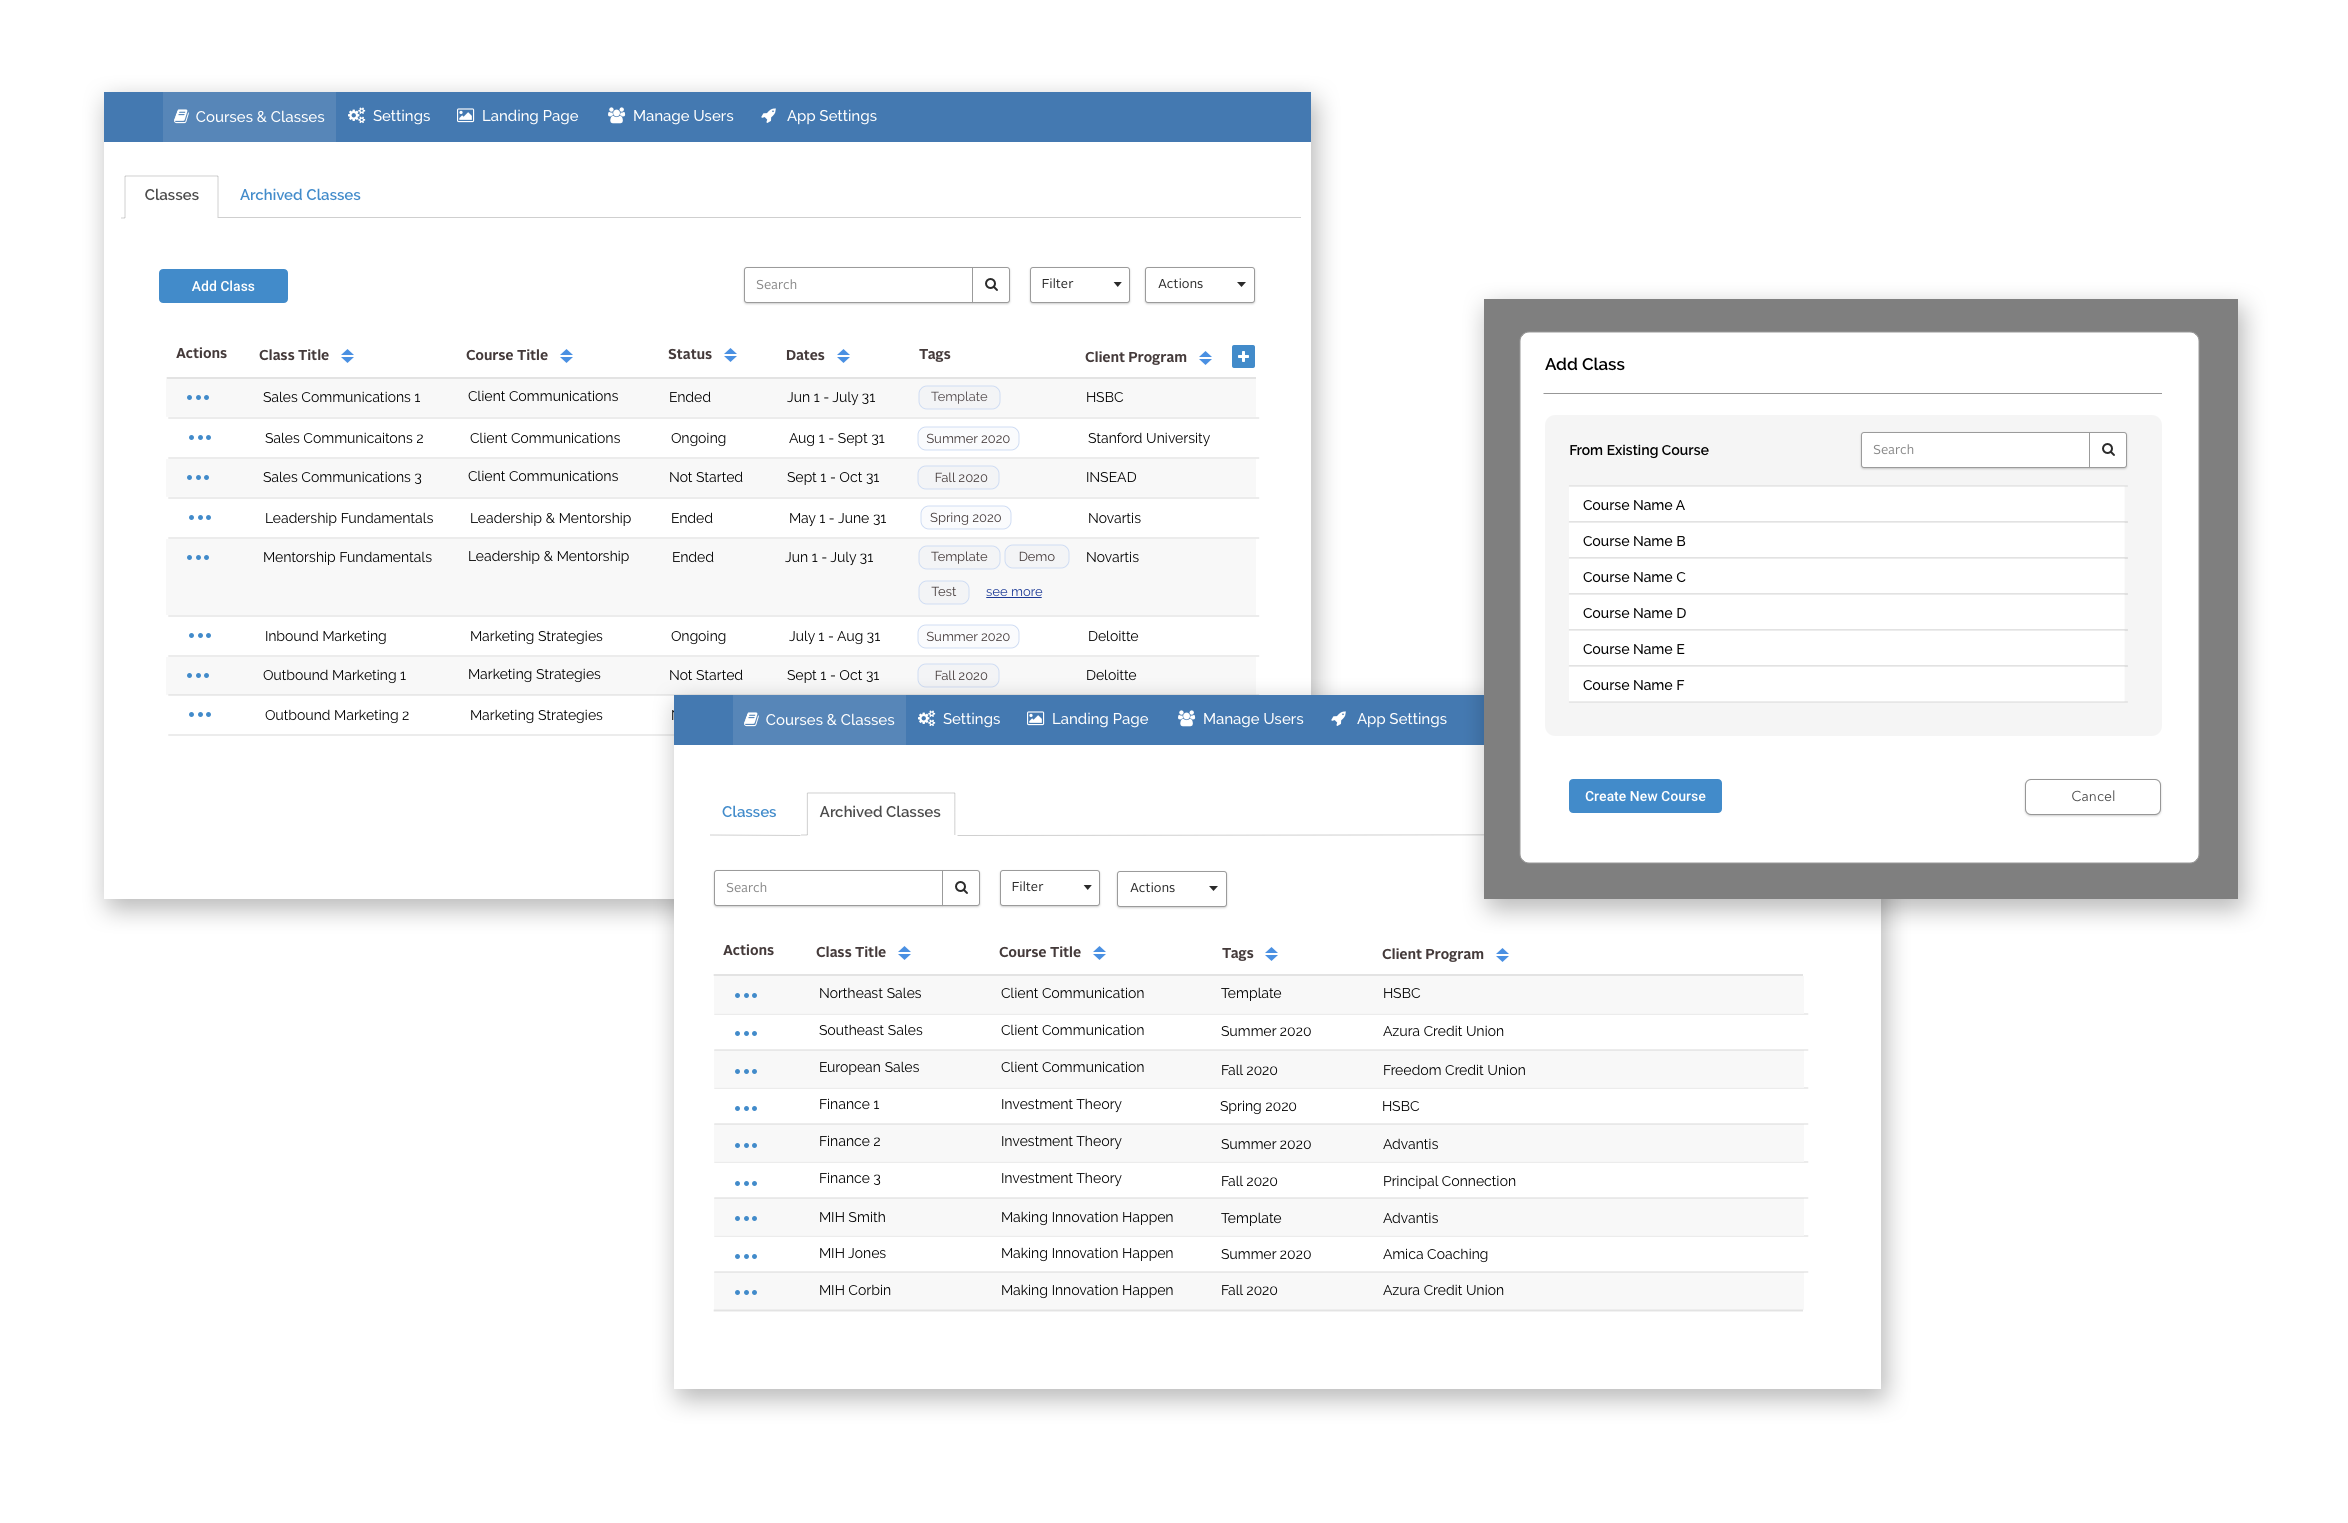Open Actions dropdown in Classes panel
Viewport: 2348px width, 1523px height.
point(1199,285)
